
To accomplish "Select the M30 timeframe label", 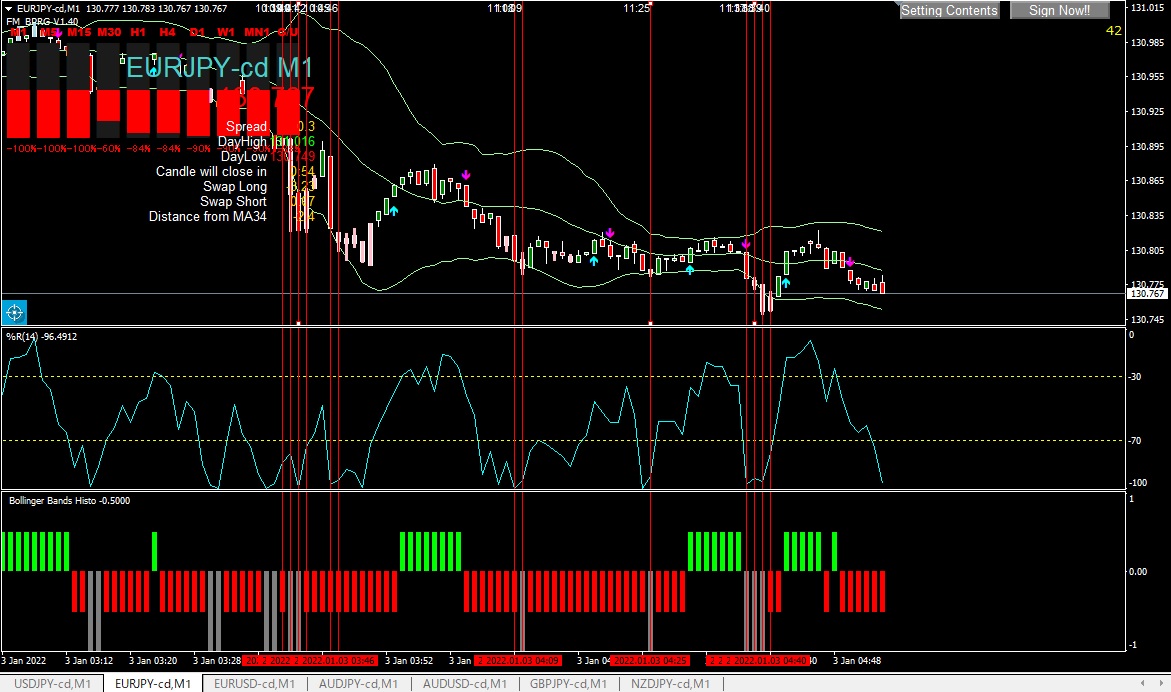I will click(x=109, y=32).
